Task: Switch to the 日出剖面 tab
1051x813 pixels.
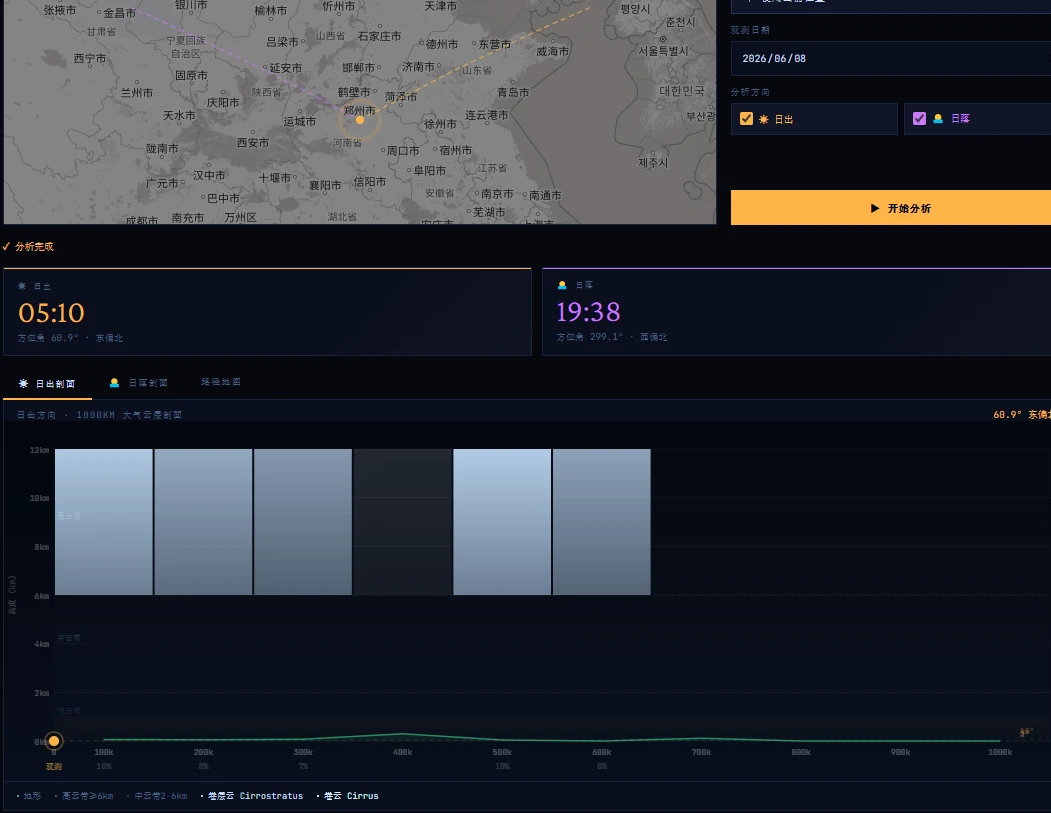Action: [x=47, y=383]
